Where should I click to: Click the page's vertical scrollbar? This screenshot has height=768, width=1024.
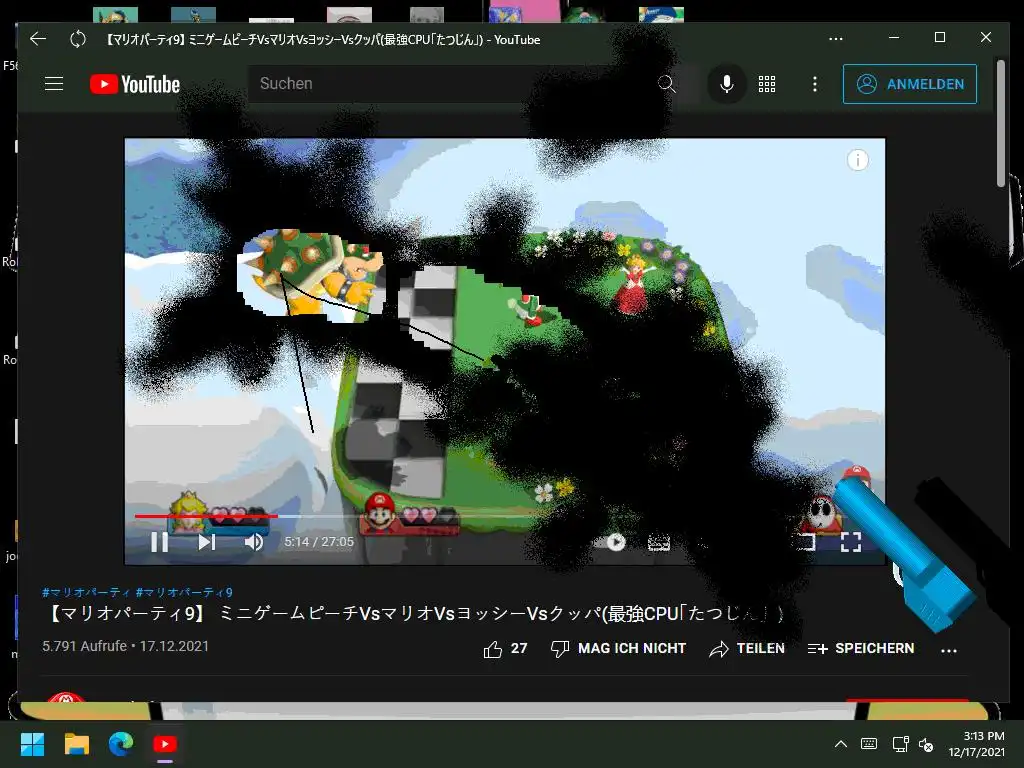click(1000, 124)
